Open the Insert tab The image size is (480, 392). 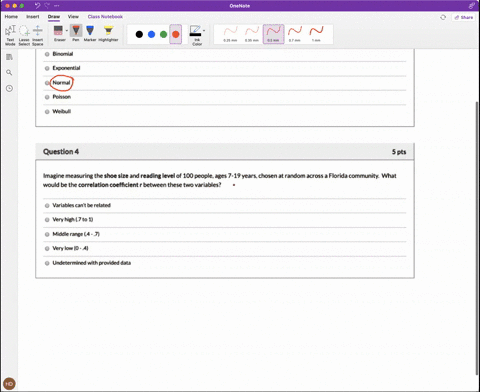pos(33,17)
